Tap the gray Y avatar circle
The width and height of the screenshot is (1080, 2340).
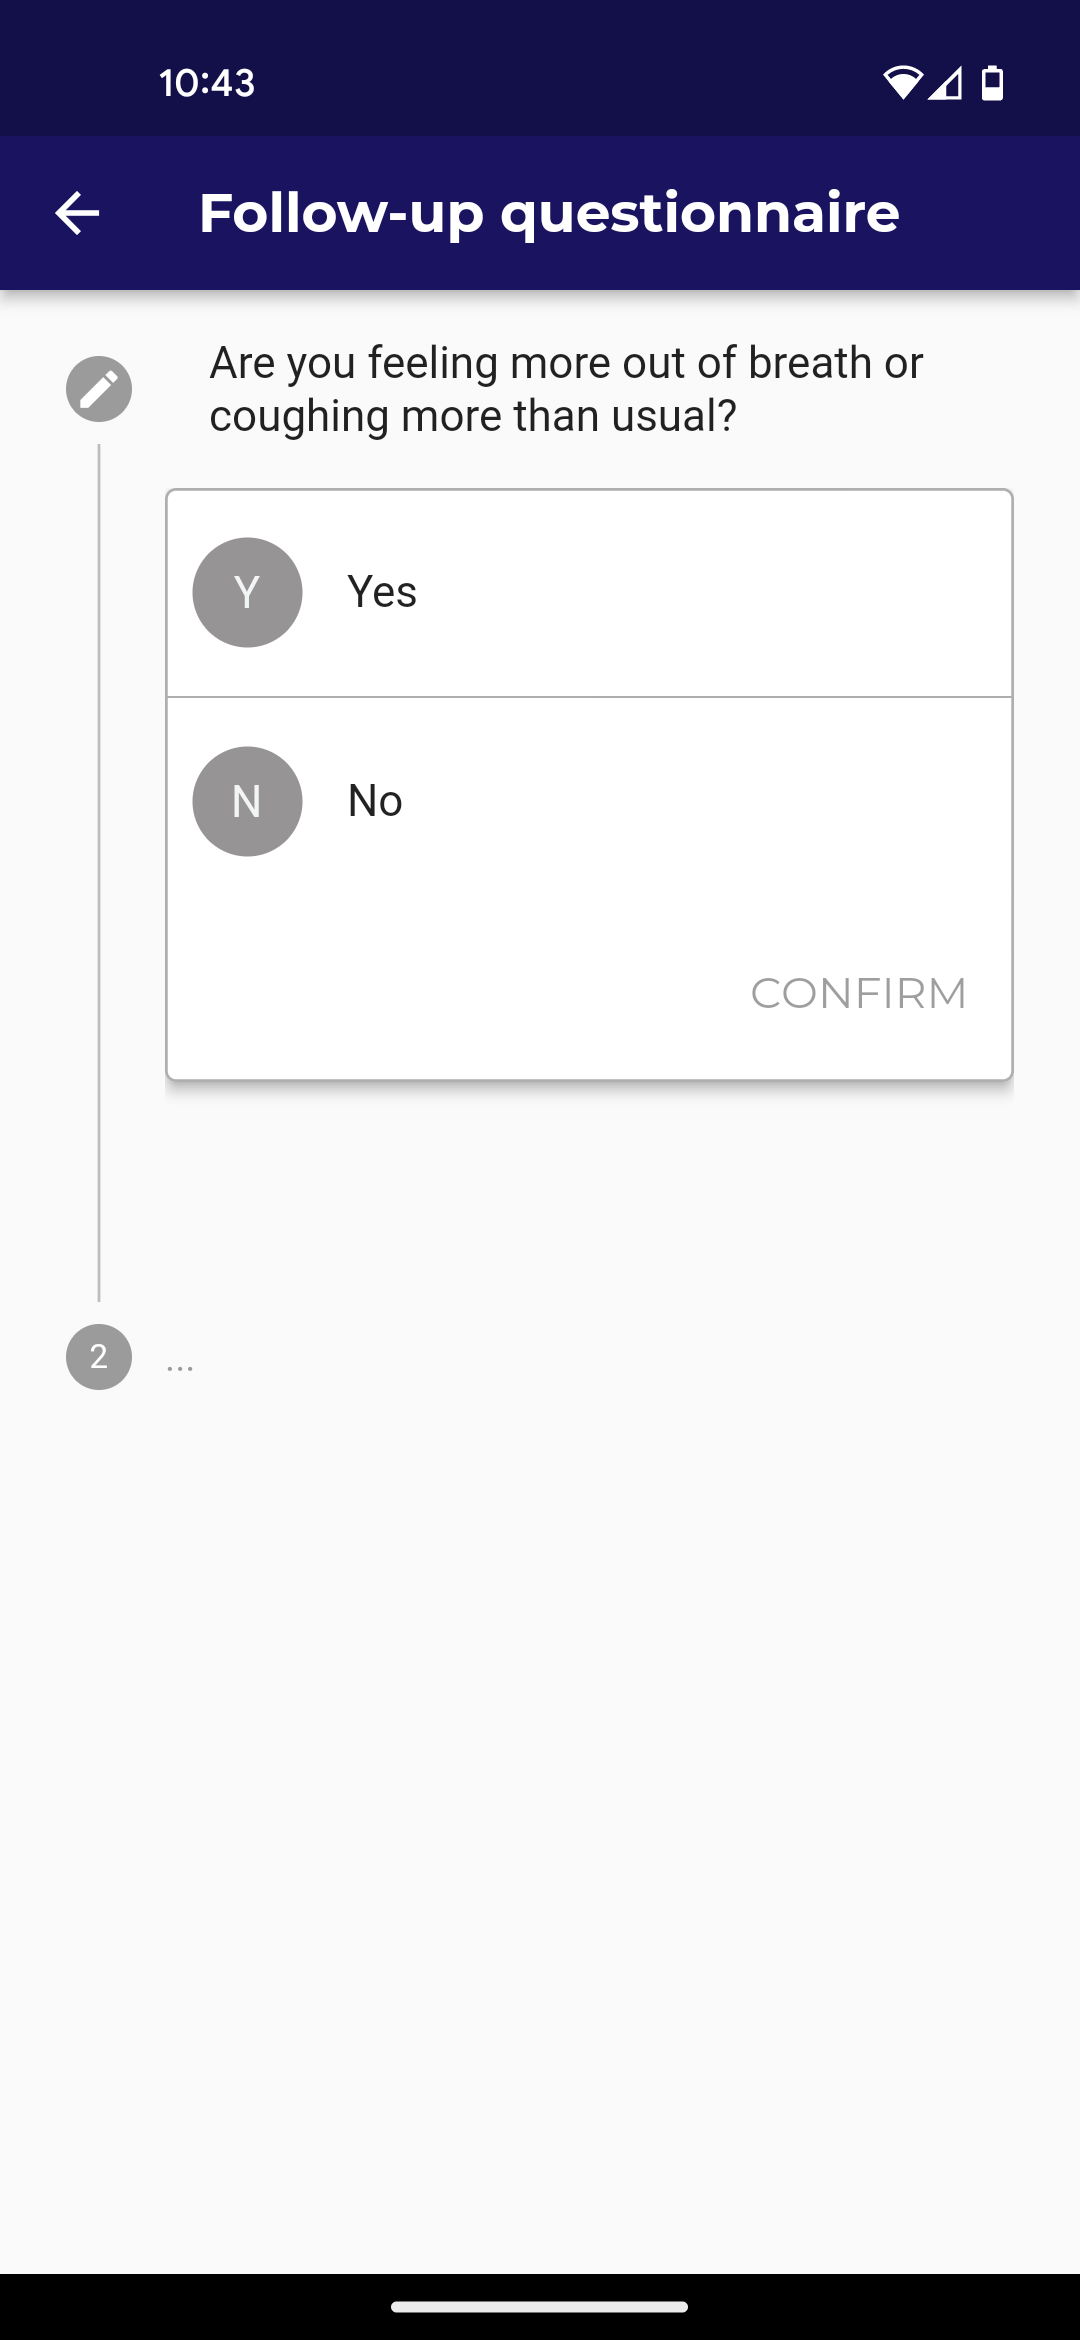(247, 592)
